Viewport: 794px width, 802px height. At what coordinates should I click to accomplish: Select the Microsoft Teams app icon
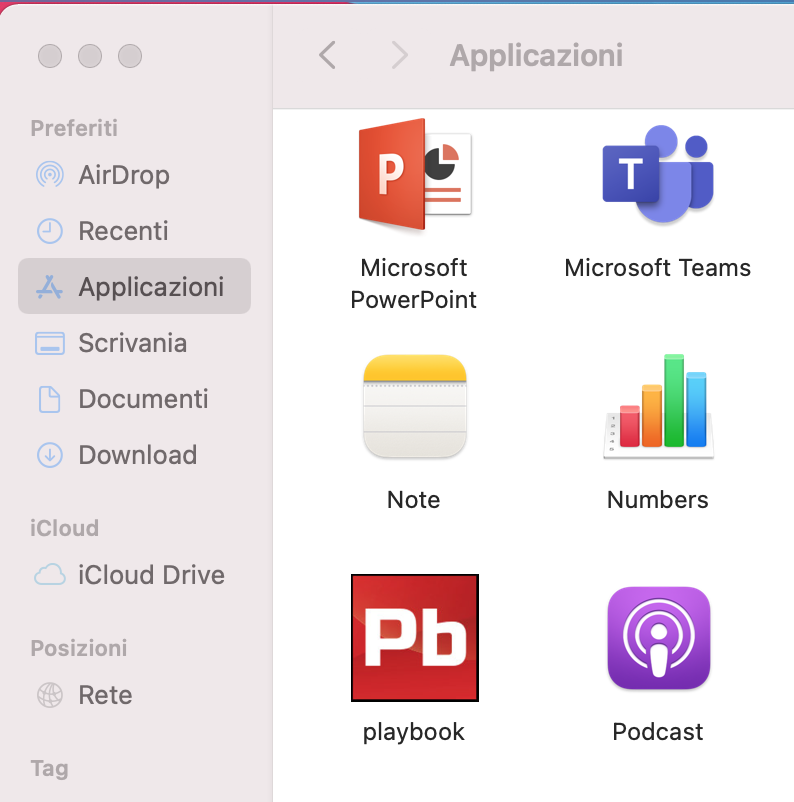coord(658,174)
